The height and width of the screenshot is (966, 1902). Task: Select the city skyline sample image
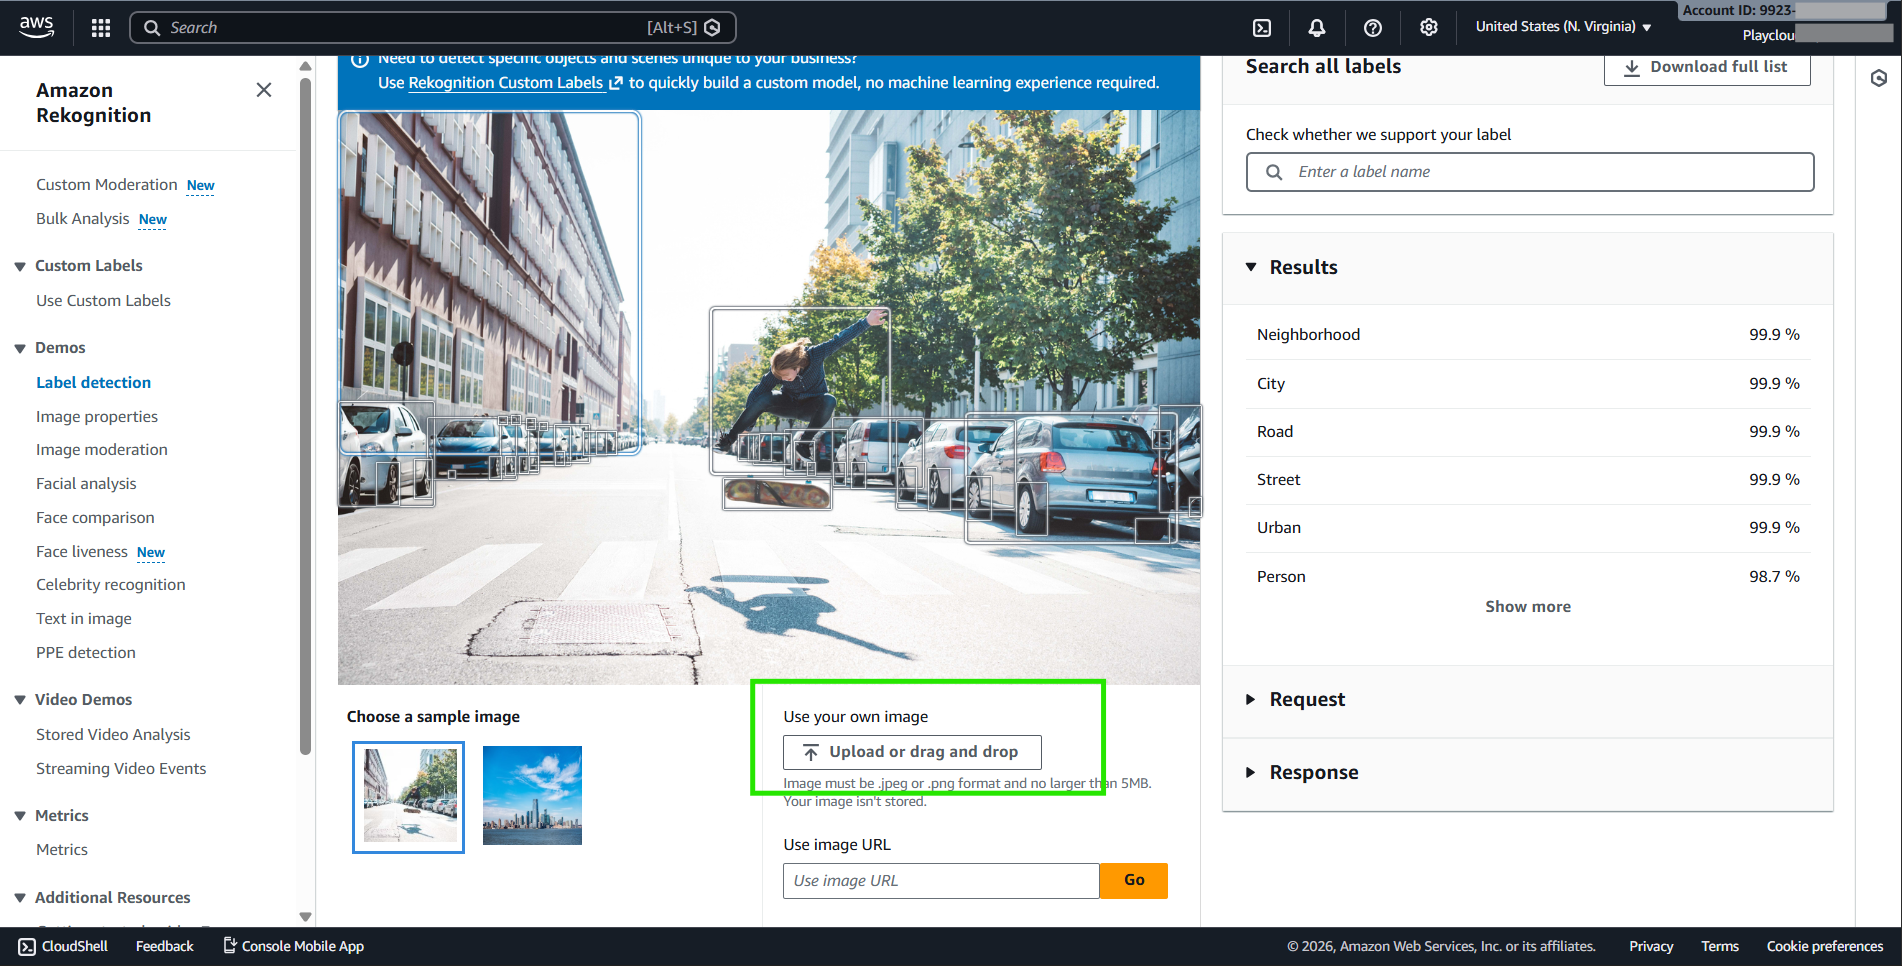pyautogui.click(x=532, y=796)
